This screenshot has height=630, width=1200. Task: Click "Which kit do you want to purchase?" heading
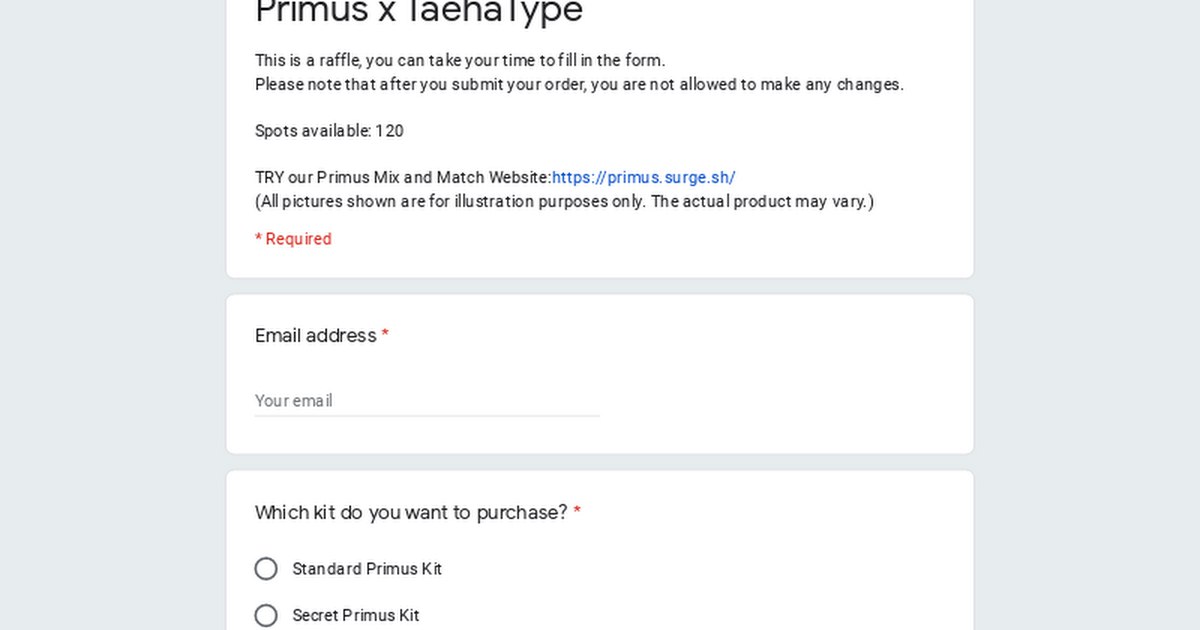pyautogui.click(x=411, y=512)
